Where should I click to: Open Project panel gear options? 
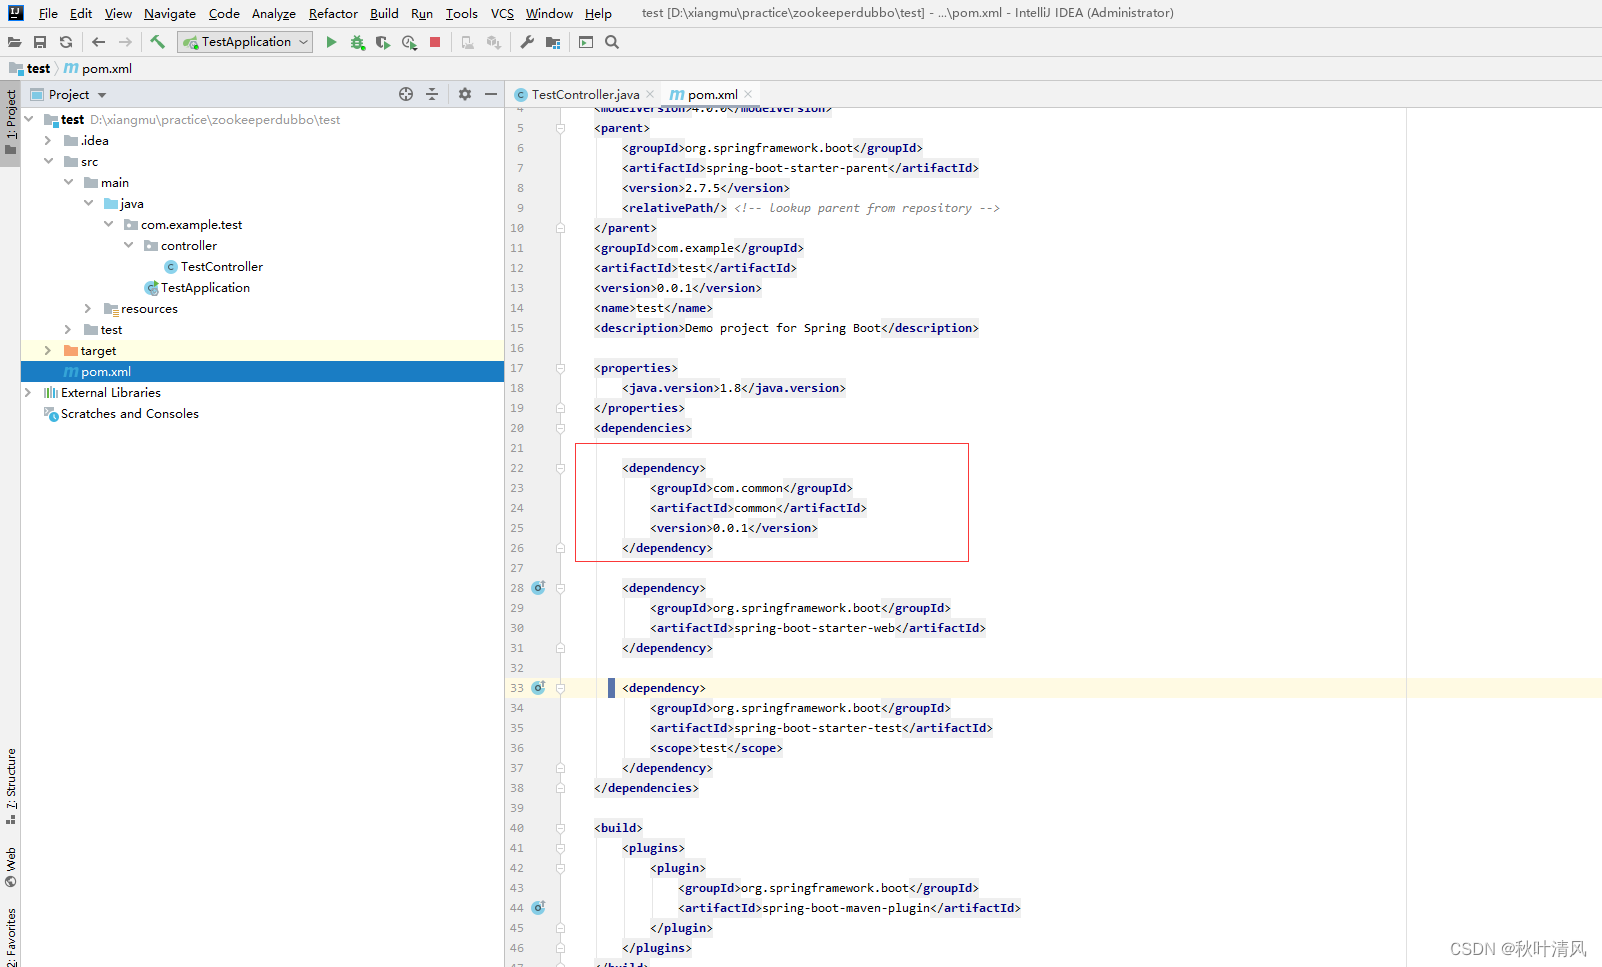tap(465, 94)
